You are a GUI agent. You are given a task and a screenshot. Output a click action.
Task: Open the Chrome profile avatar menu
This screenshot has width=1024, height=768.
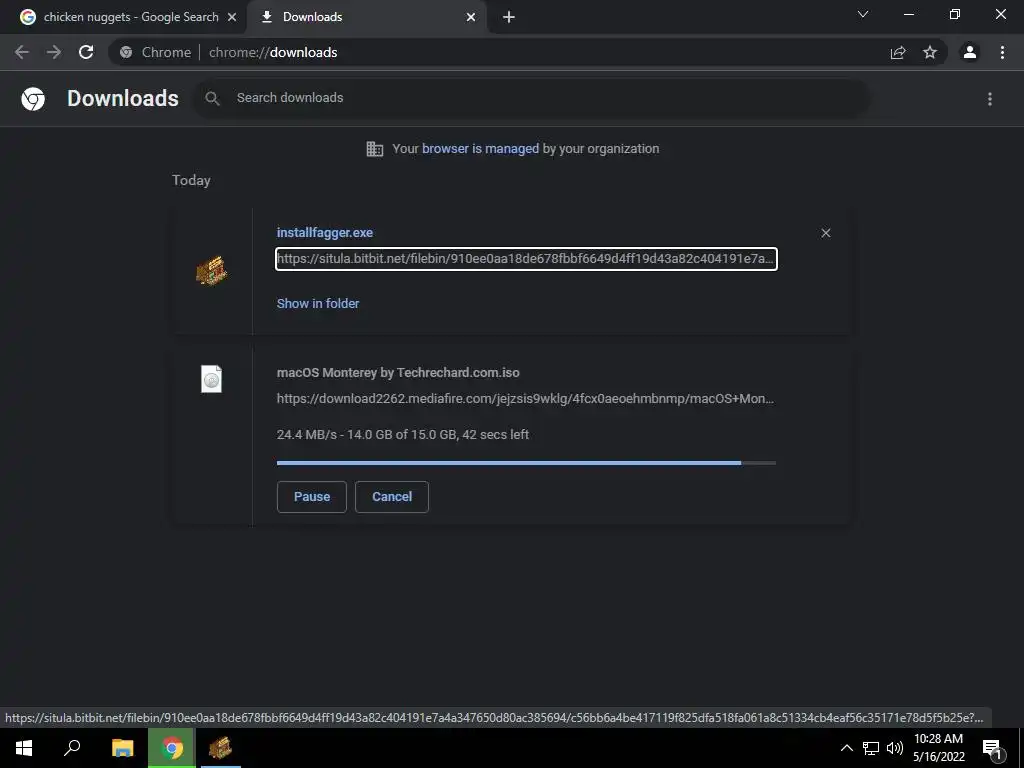(x=970, y=52)
